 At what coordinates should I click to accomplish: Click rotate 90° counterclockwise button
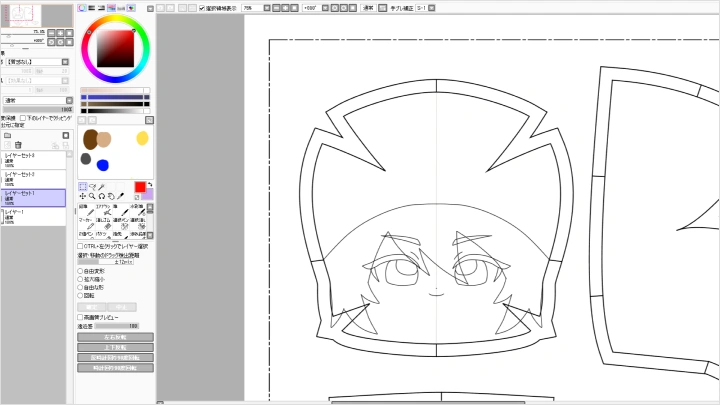coord(115,357)
